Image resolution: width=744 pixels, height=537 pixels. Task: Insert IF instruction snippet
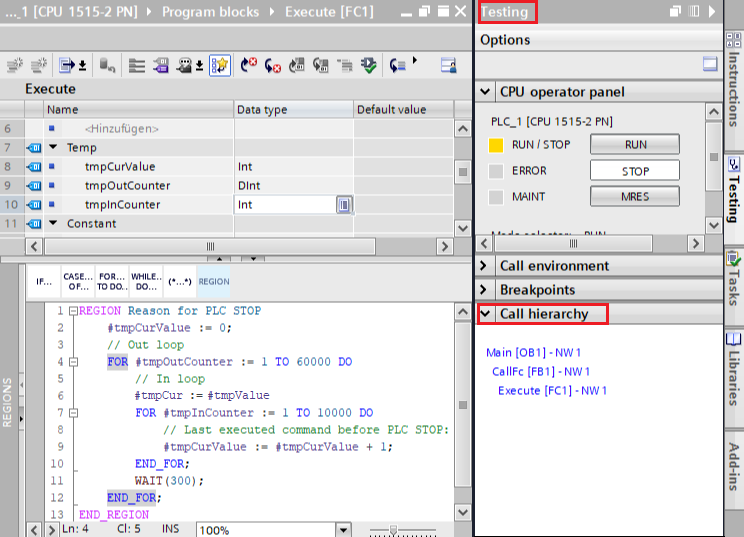click(44, 281)
